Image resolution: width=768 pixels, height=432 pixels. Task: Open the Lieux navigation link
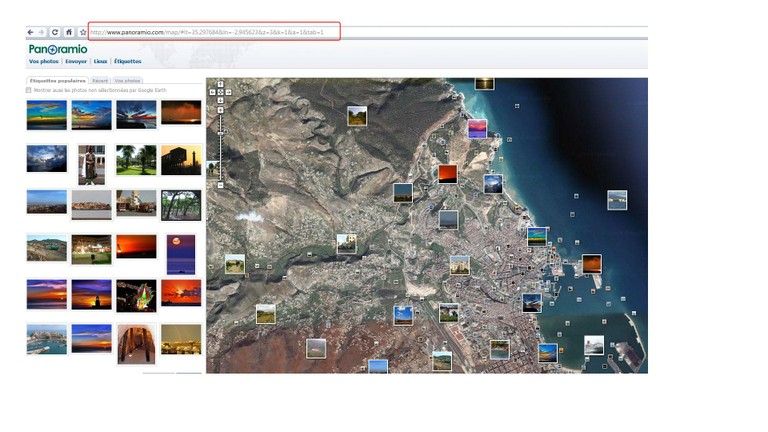[100, 61]
